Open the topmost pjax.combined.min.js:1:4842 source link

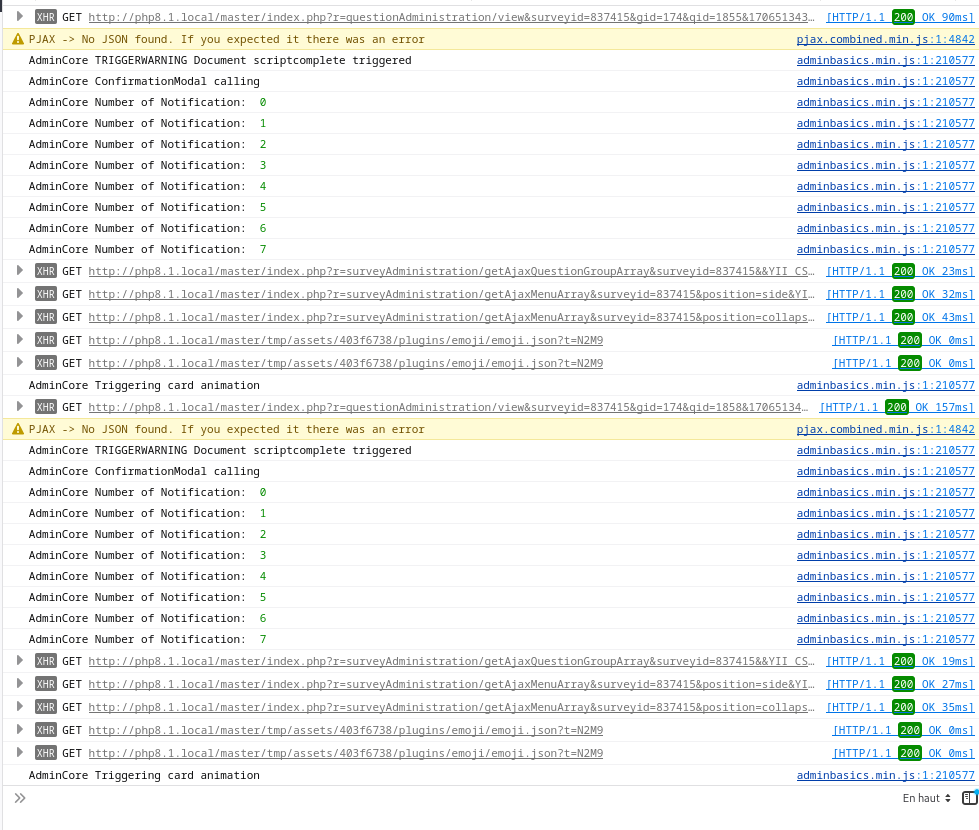click(x=885, y=39)
